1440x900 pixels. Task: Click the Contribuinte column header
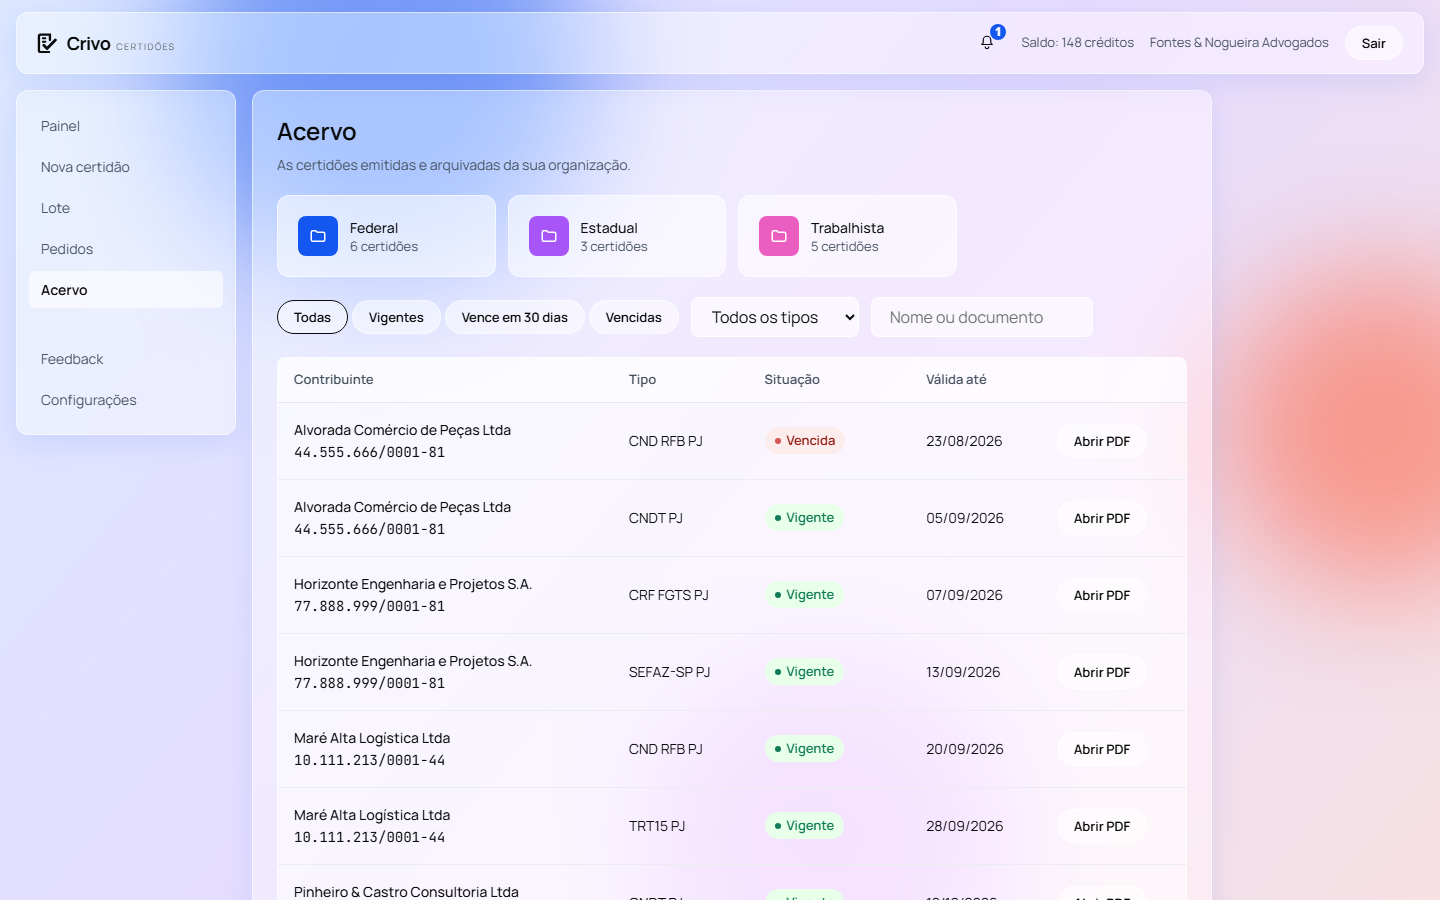(x=333, y=380)
